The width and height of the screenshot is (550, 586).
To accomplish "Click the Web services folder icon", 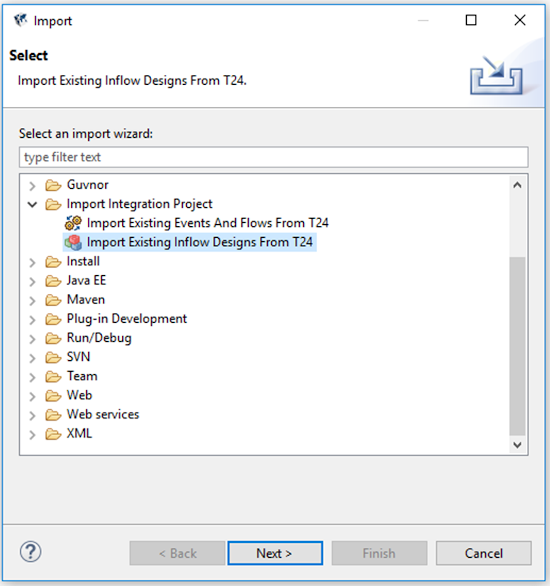I will click(53, 415).
